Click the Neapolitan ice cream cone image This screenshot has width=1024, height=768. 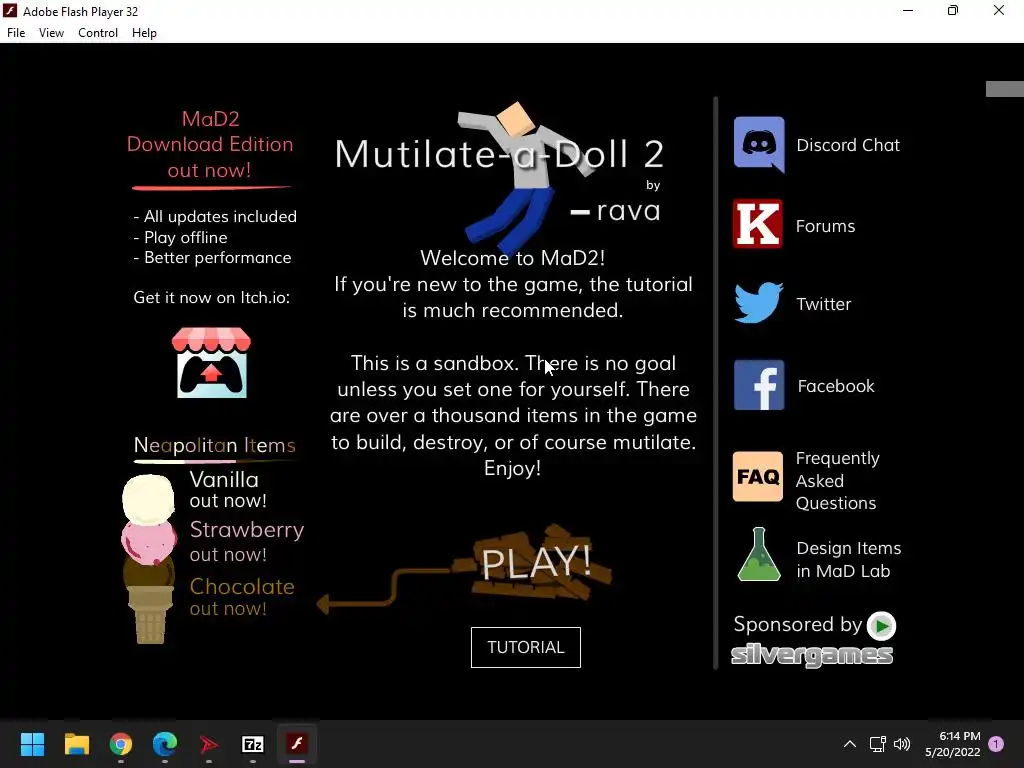point(149,559)
